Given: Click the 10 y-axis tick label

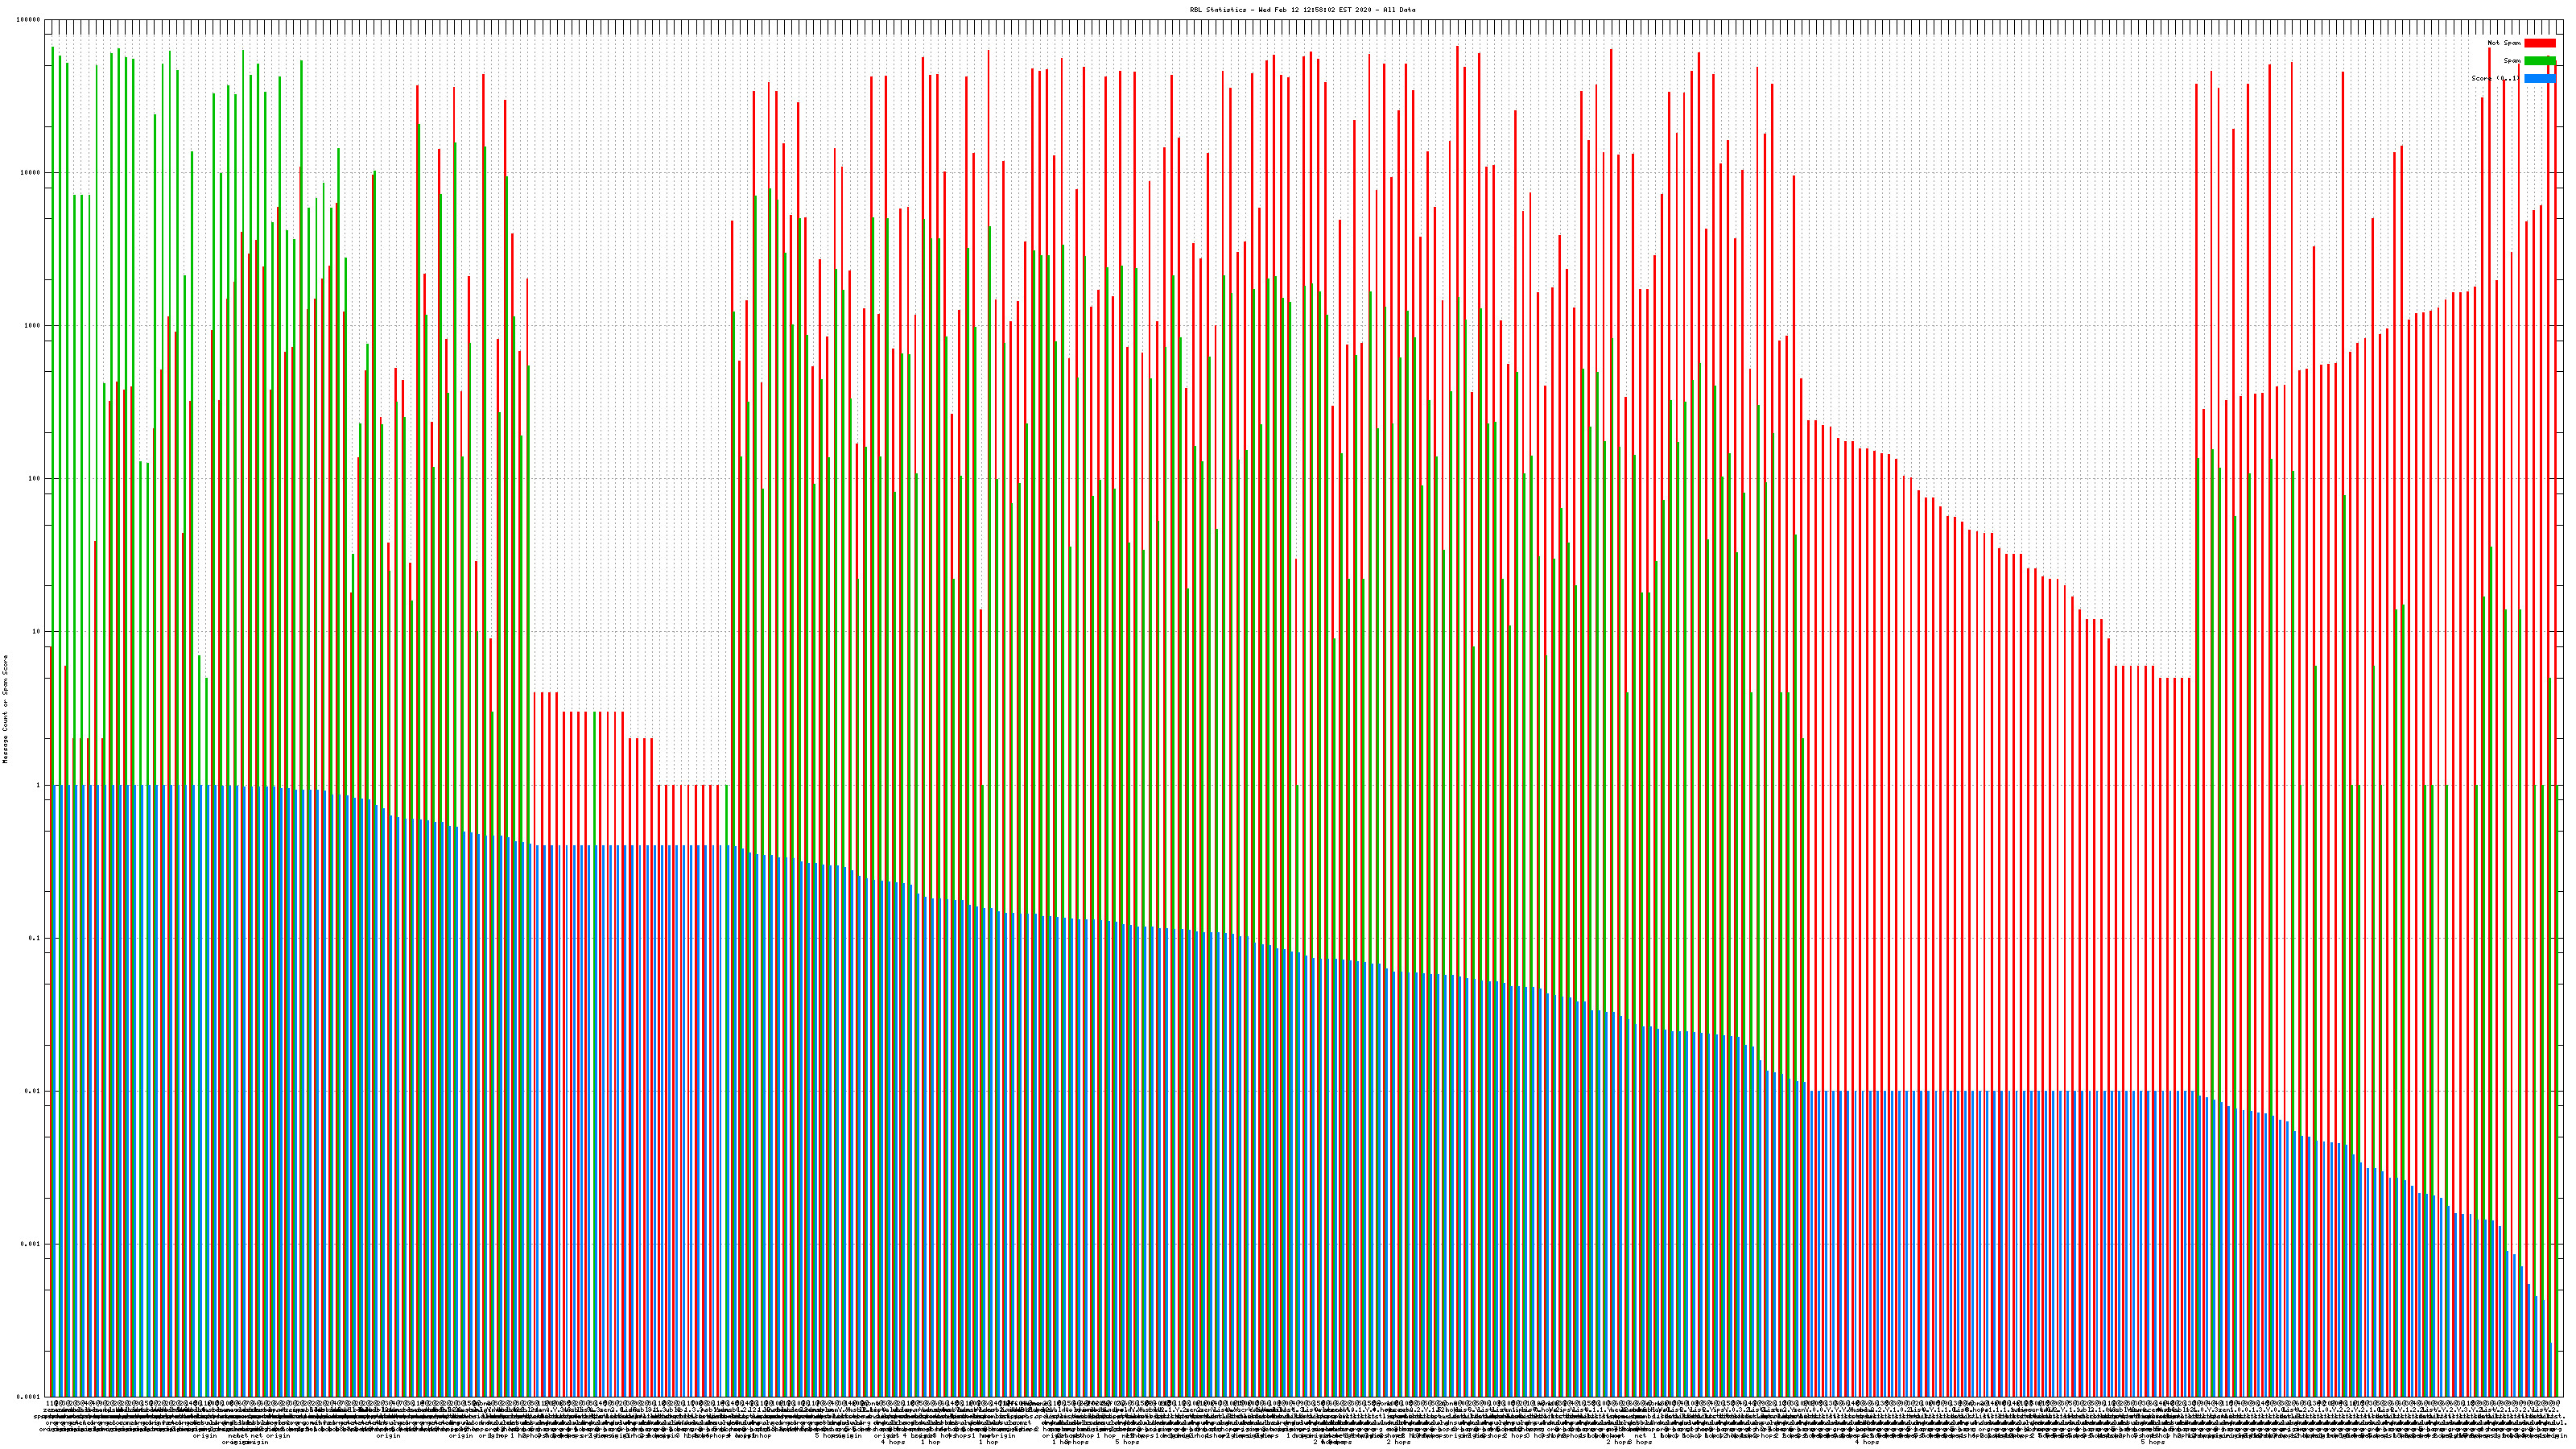Looking at the screenshot, I should click(36, 632).
